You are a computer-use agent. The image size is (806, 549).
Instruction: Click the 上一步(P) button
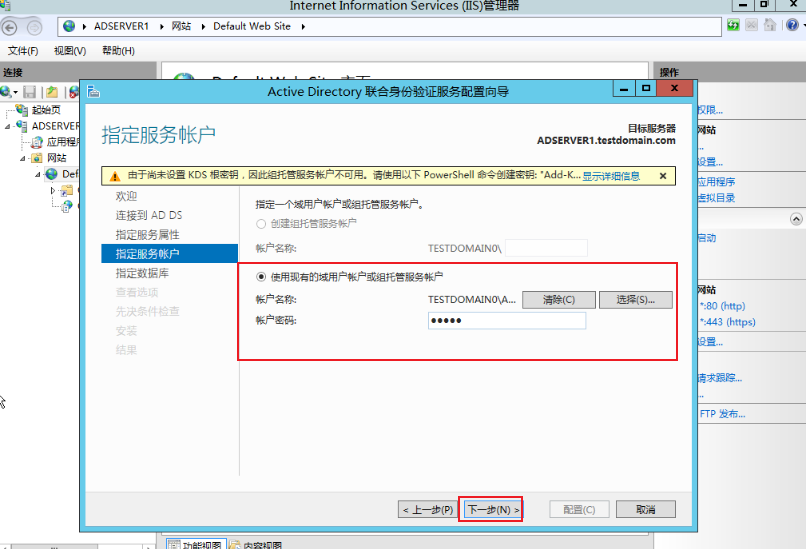tap(428, 509)
